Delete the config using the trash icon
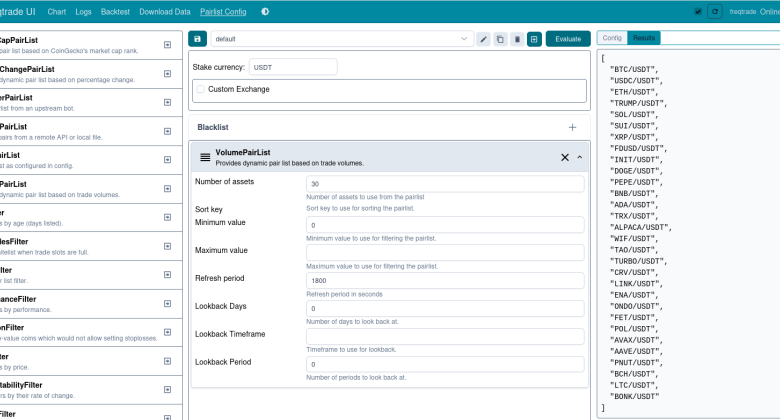Viewport: 780px width, 420px height. 516,39
